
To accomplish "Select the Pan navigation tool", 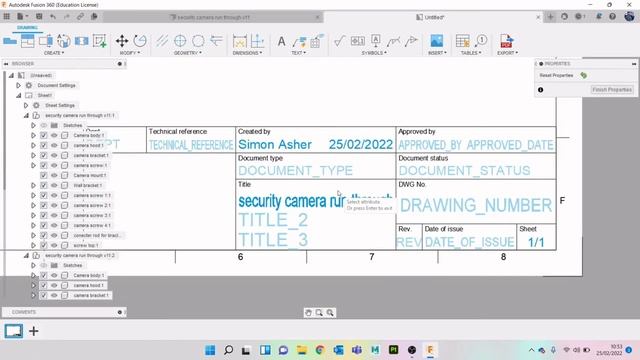I will point(308,313).
